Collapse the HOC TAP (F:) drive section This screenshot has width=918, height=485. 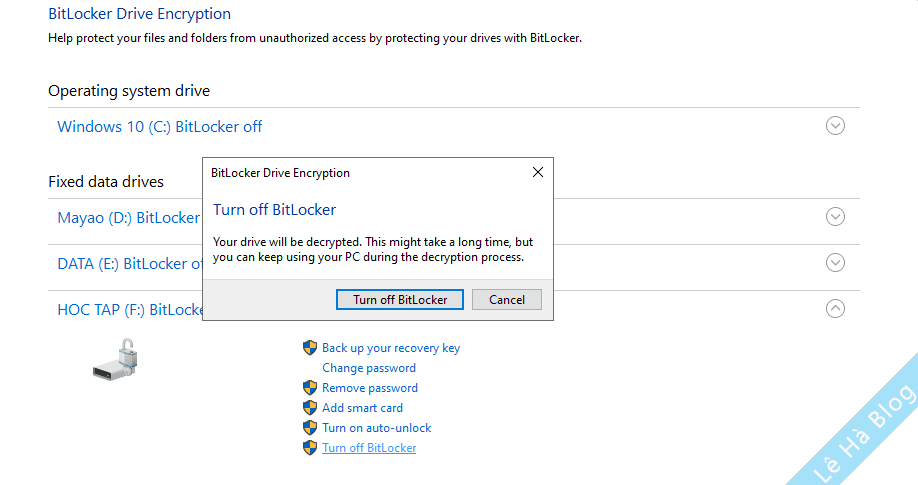click(x=835, y=309)
